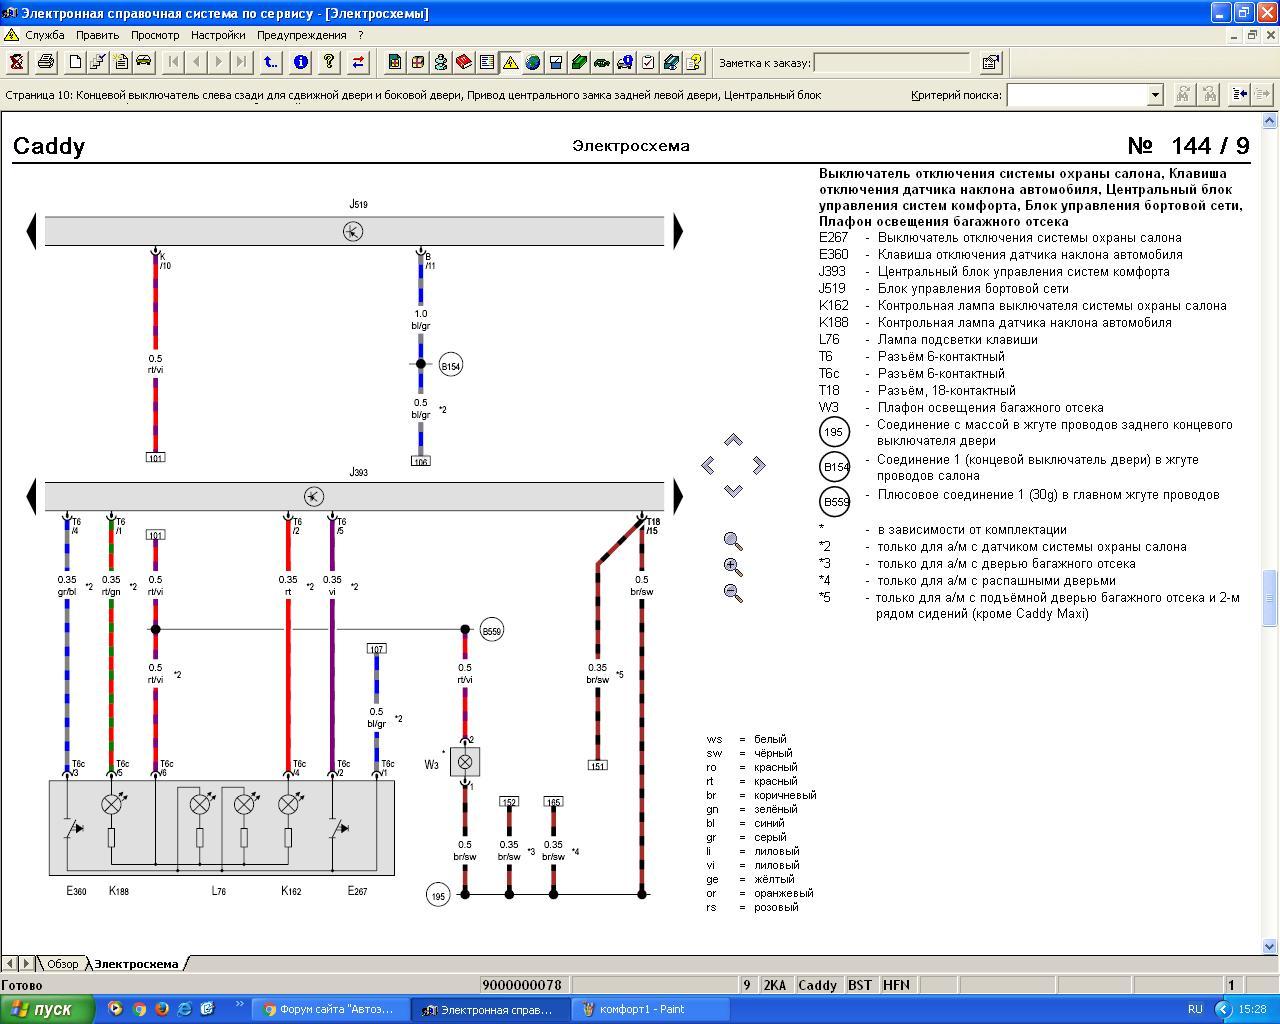Click the wire reference box 106
1280x1024 pixels.
point(421,461)
